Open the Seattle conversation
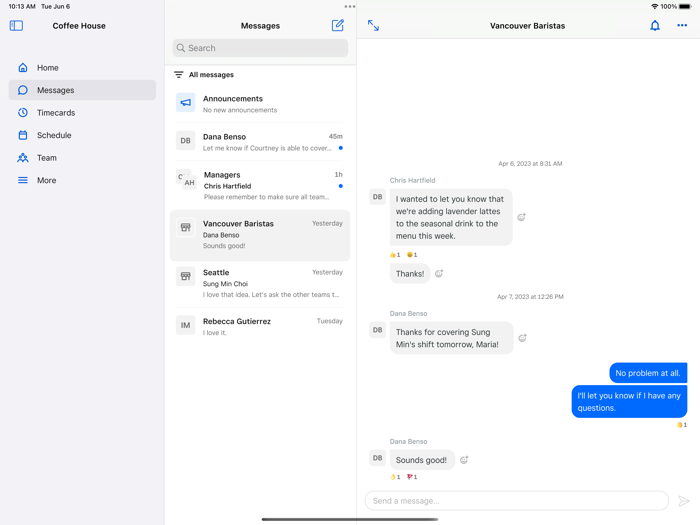Screen dimensions: 700x525 coord(260,284)
